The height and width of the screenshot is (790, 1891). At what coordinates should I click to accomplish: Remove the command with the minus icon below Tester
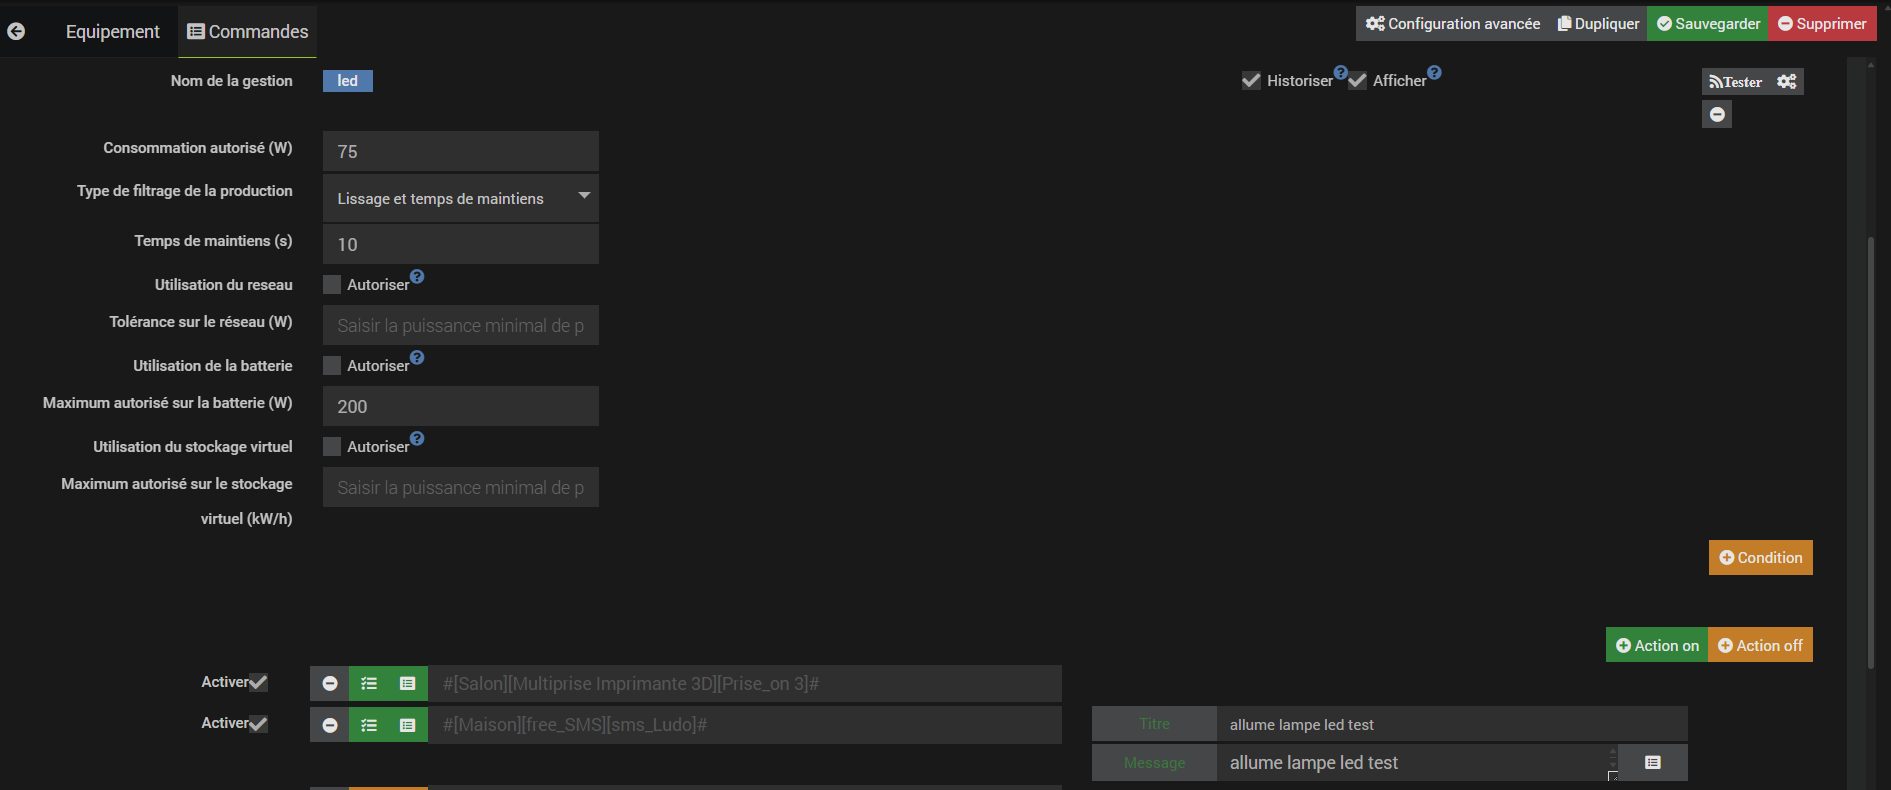tap(1717, 114)
